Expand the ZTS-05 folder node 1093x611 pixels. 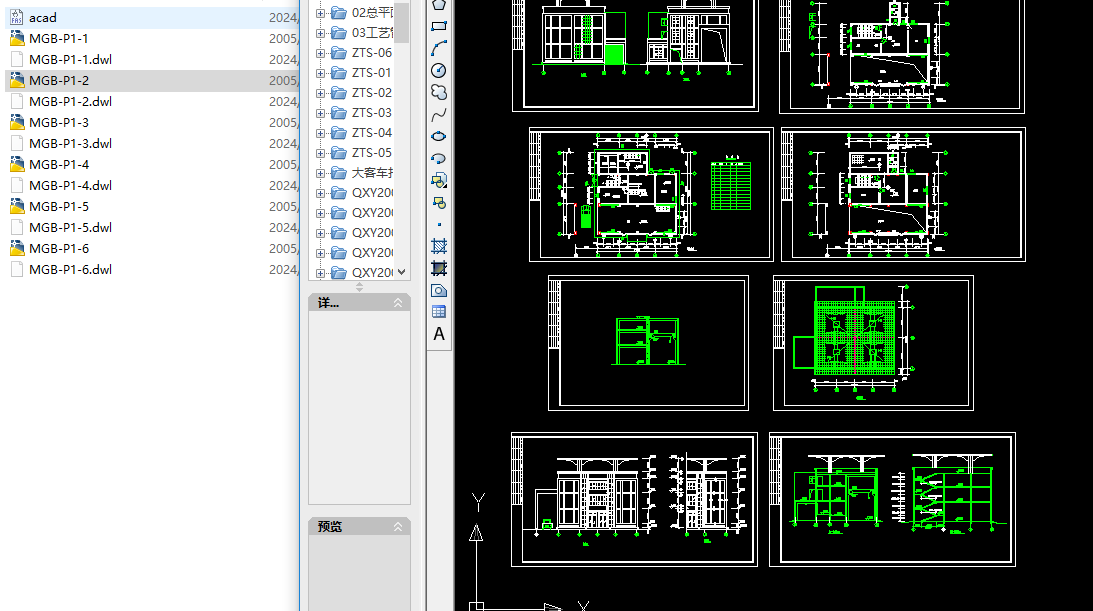tap(320, 153)
